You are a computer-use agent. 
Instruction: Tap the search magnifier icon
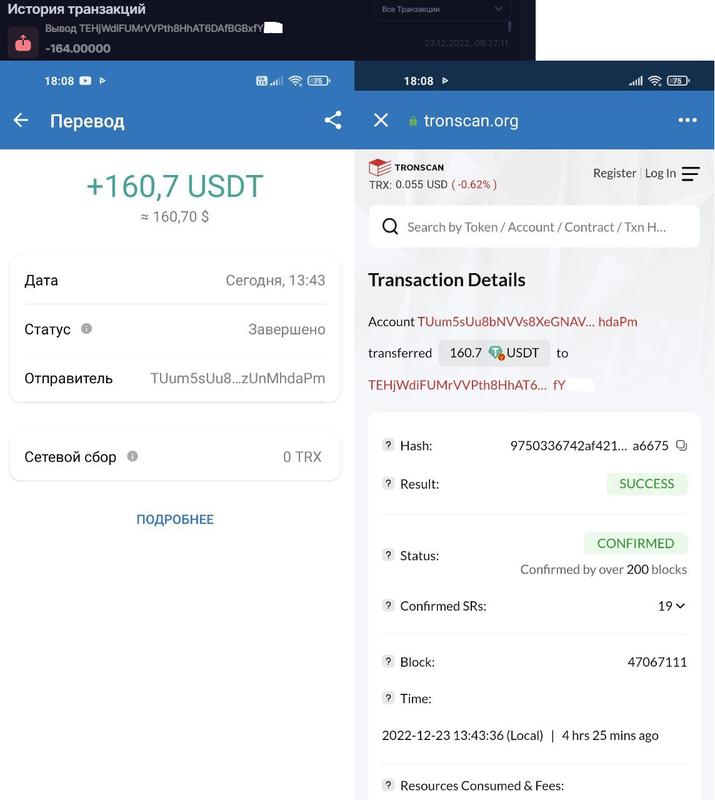(x=390, y=227)
